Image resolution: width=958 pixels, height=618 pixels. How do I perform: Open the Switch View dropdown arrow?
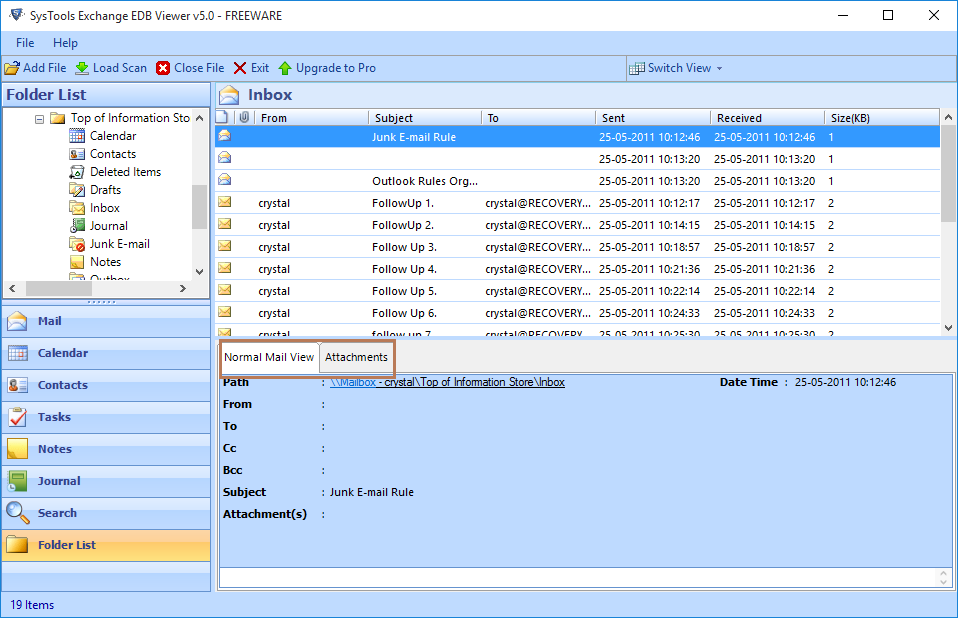pos(719,68)
